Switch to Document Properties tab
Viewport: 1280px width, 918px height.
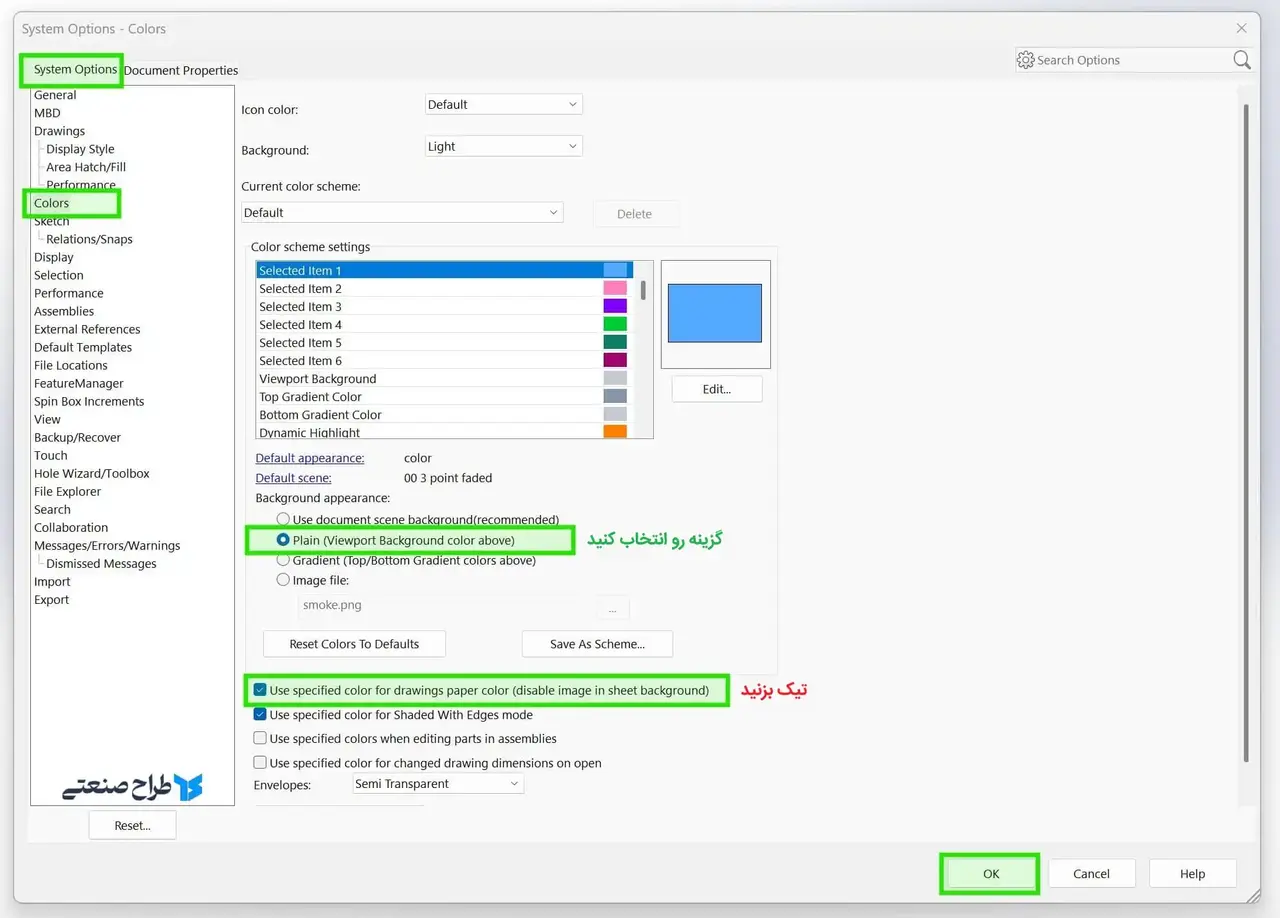point(181,70)
